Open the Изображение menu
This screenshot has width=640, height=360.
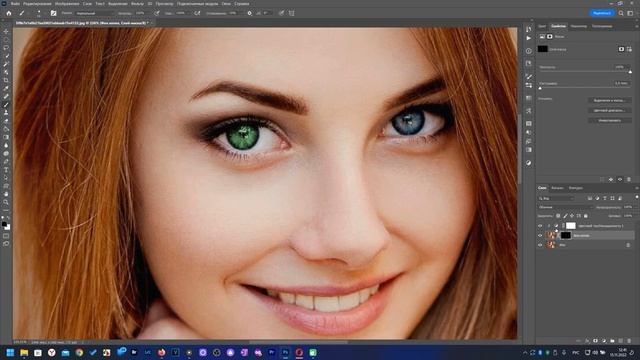click(x=67, y=4)
